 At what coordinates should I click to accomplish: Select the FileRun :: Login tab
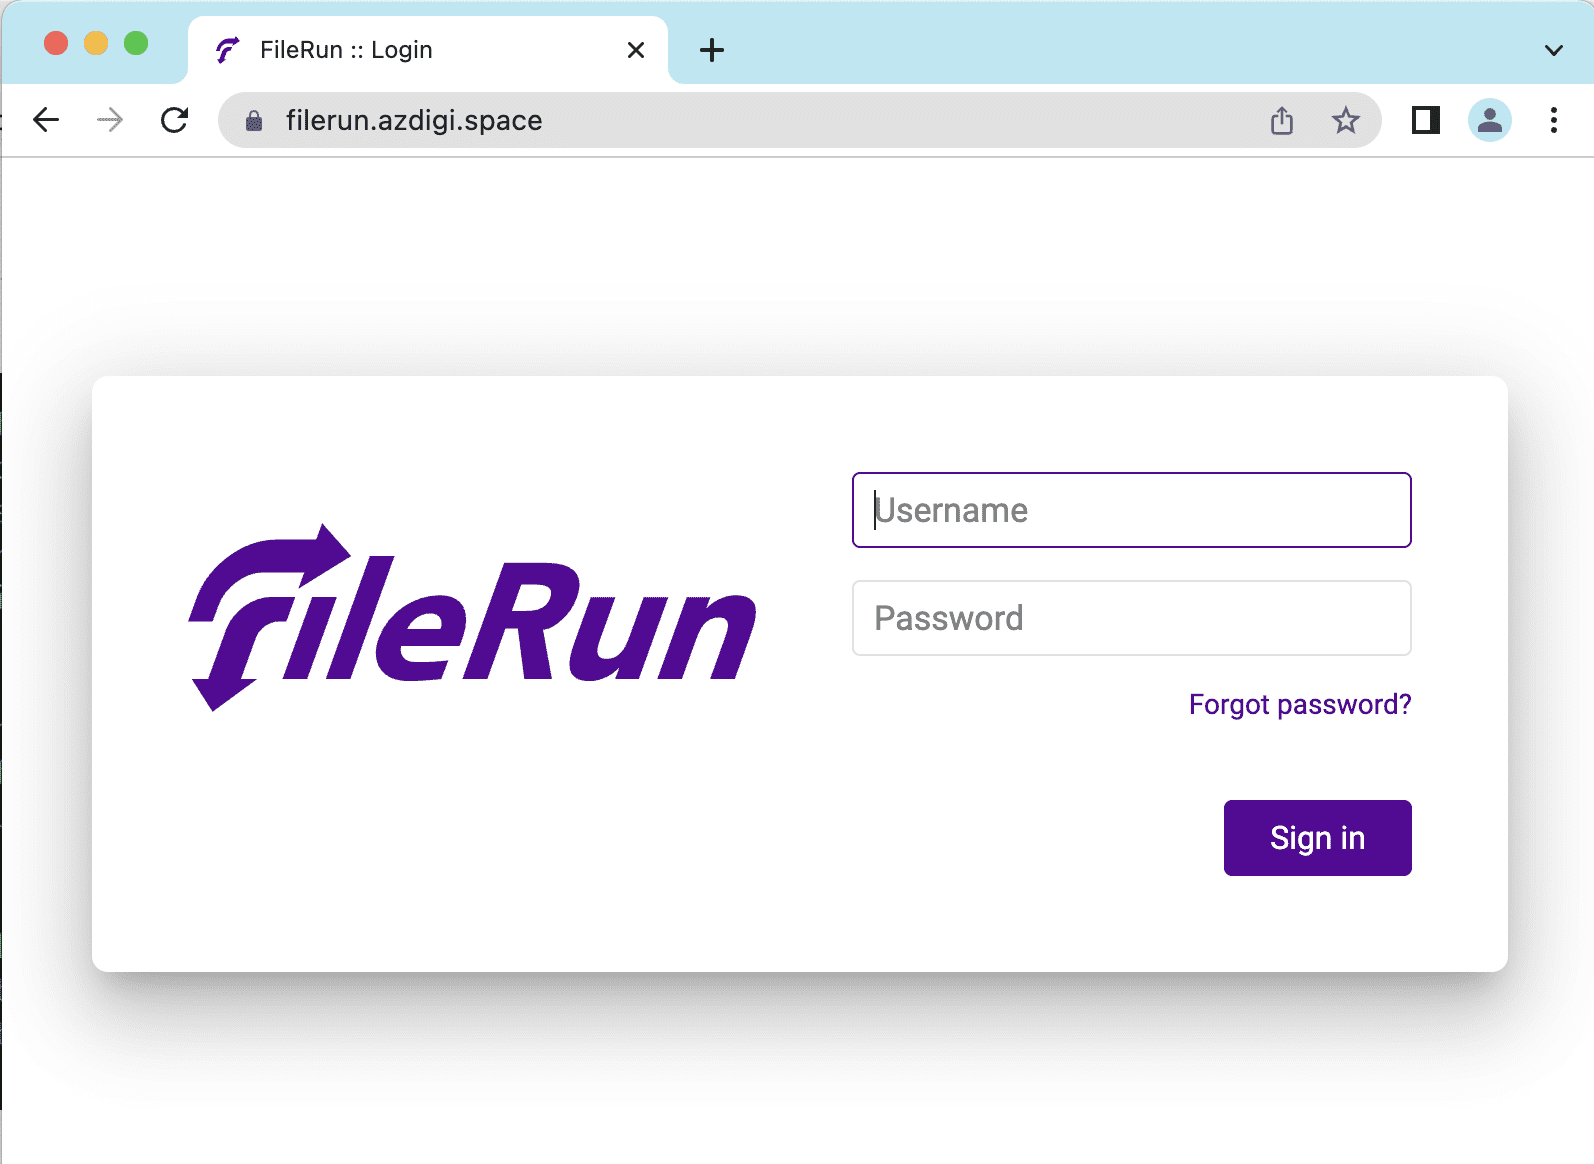(428, 50)
